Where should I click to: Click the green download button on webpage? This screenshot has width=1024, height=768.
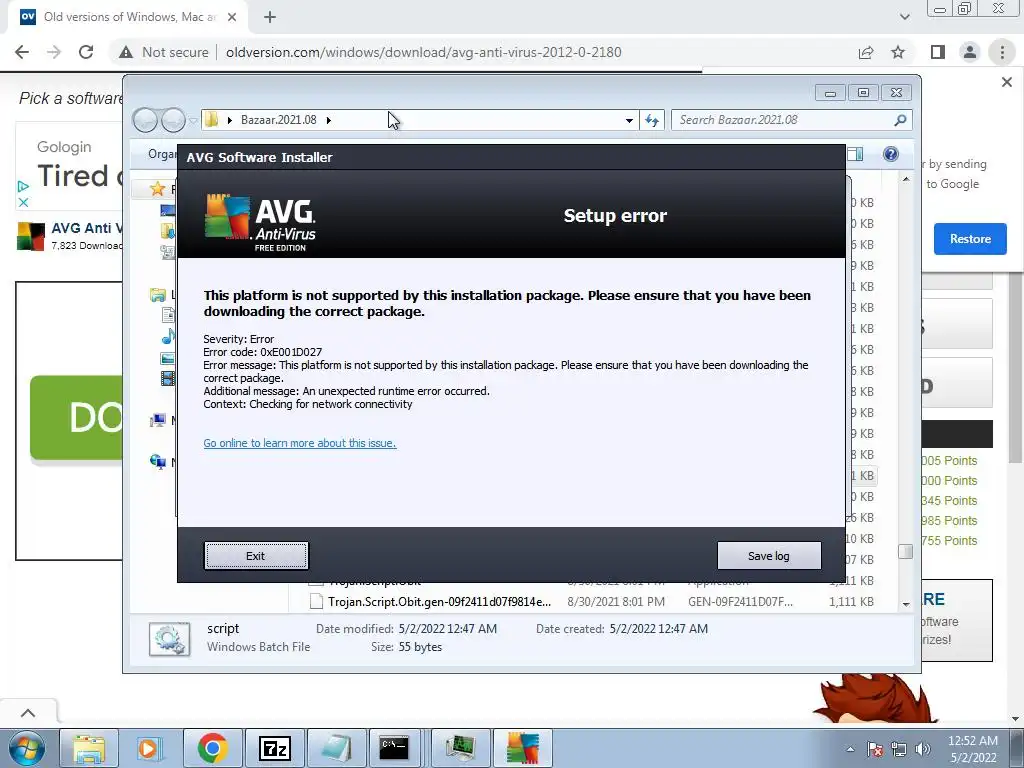point(76,417)
